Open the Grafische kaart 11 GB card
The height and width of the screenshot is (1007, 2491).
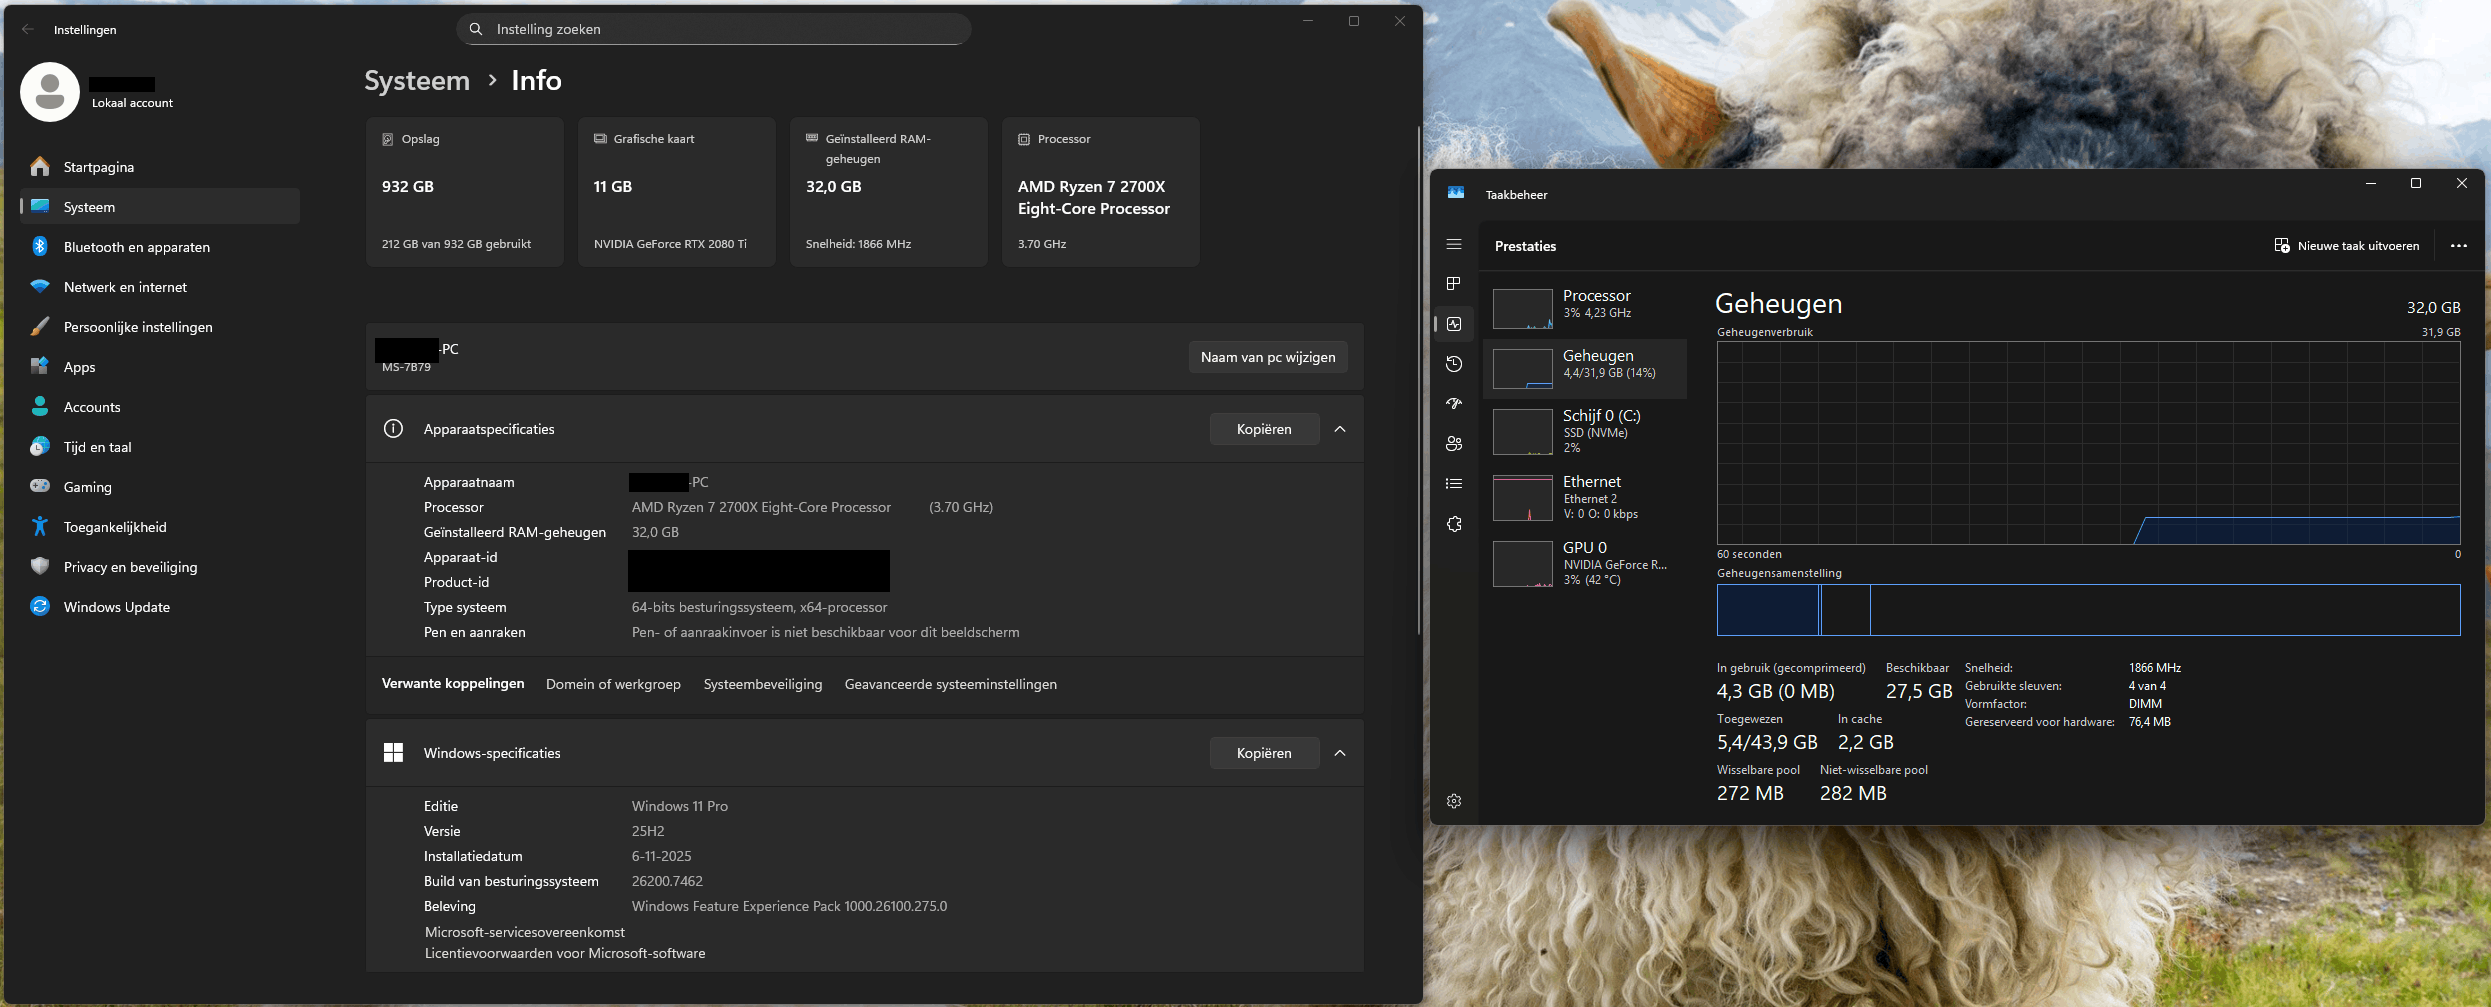click(x=677, y=192)
